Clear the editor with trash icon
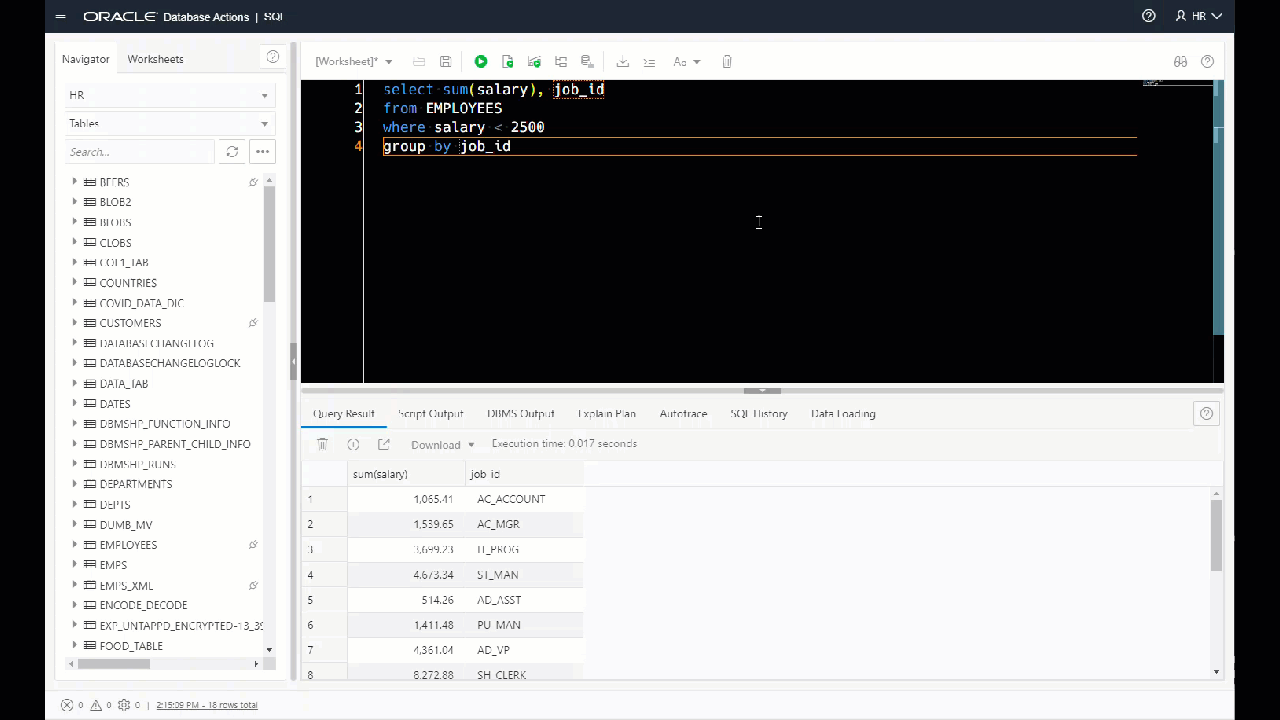 727,62
